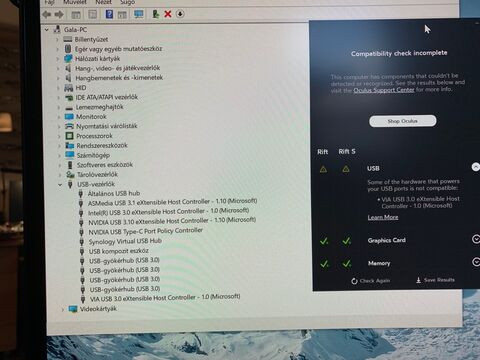Select Rendszereszközök category

[x=102, y=146]
